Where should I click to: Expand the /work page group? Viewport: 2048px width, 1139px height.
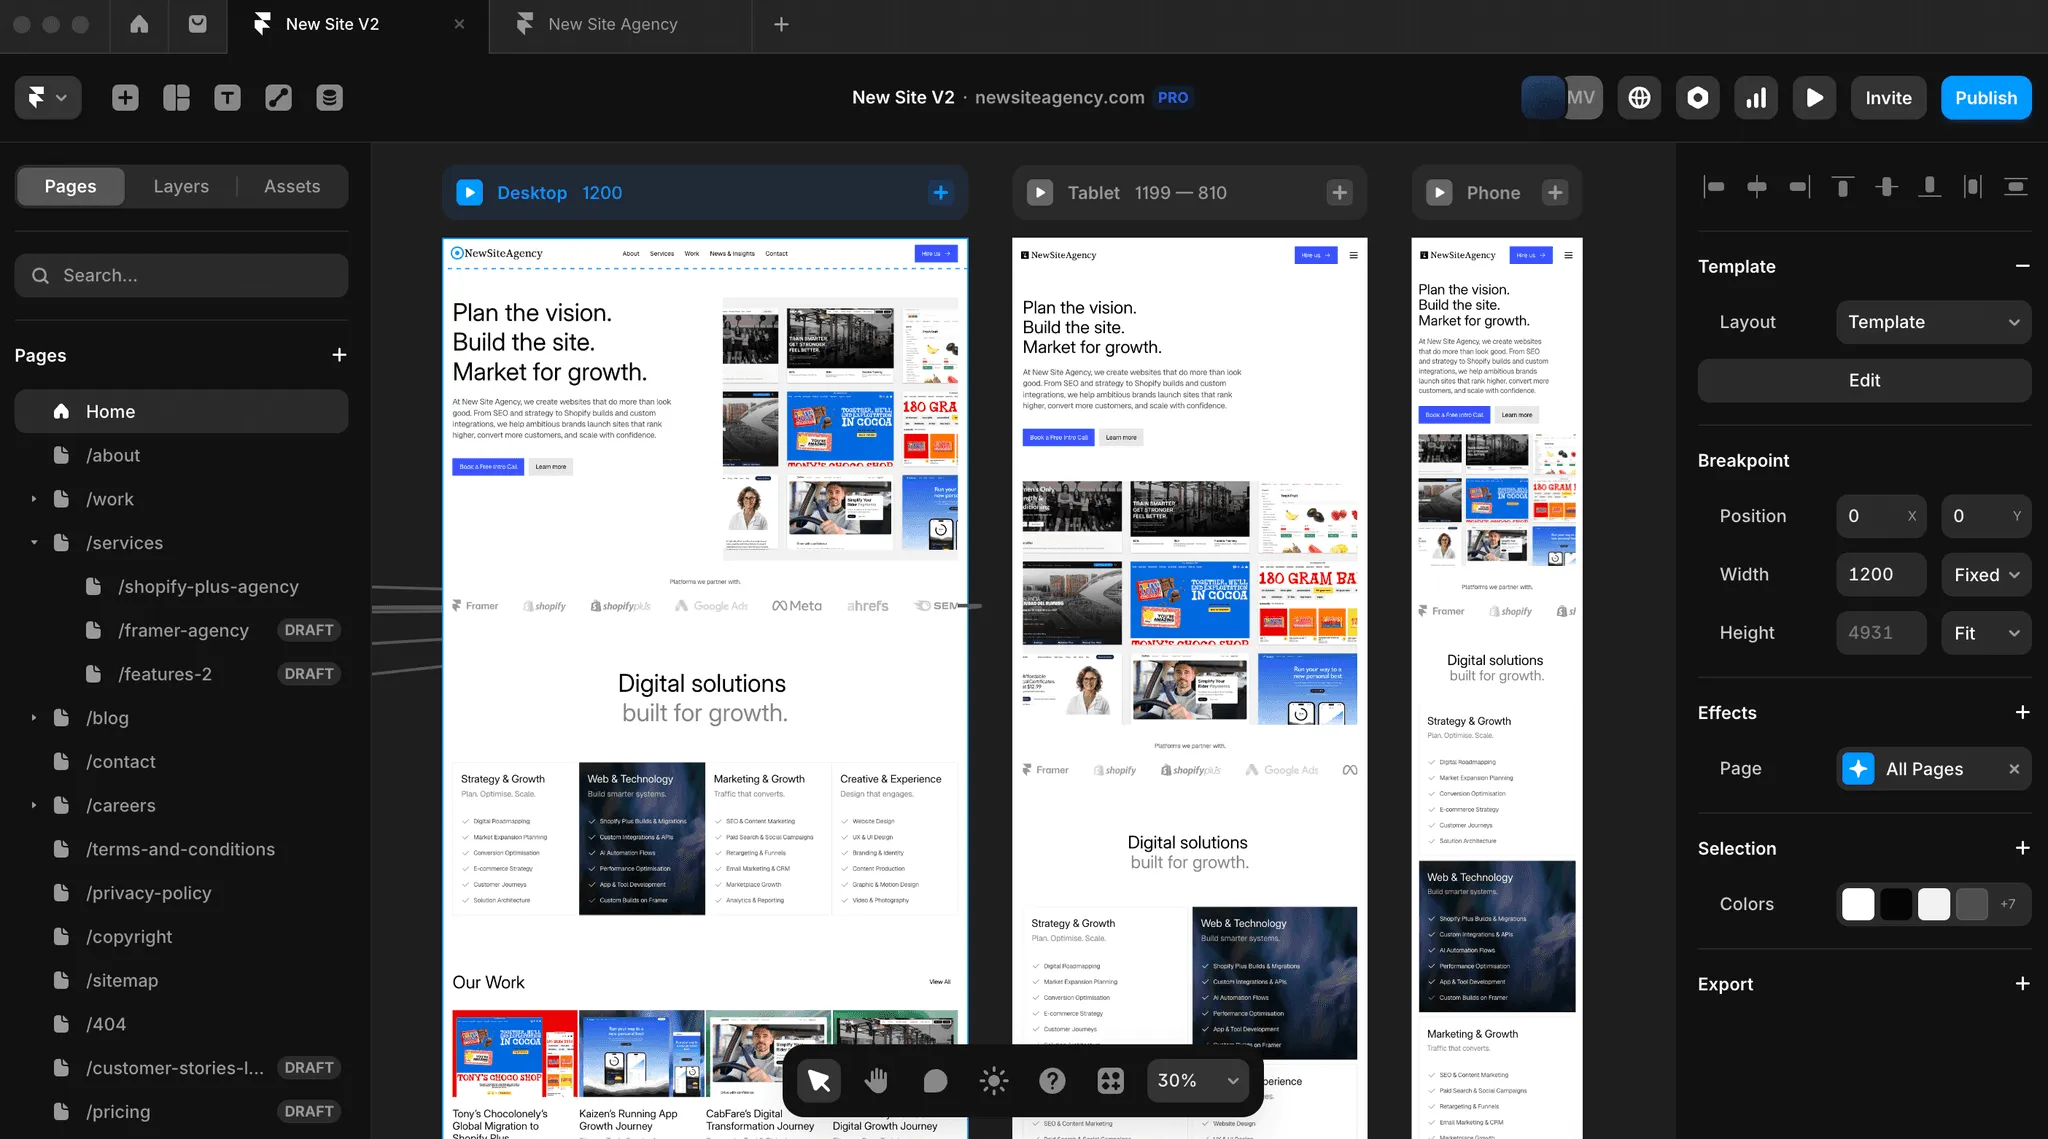coord(34,499)
